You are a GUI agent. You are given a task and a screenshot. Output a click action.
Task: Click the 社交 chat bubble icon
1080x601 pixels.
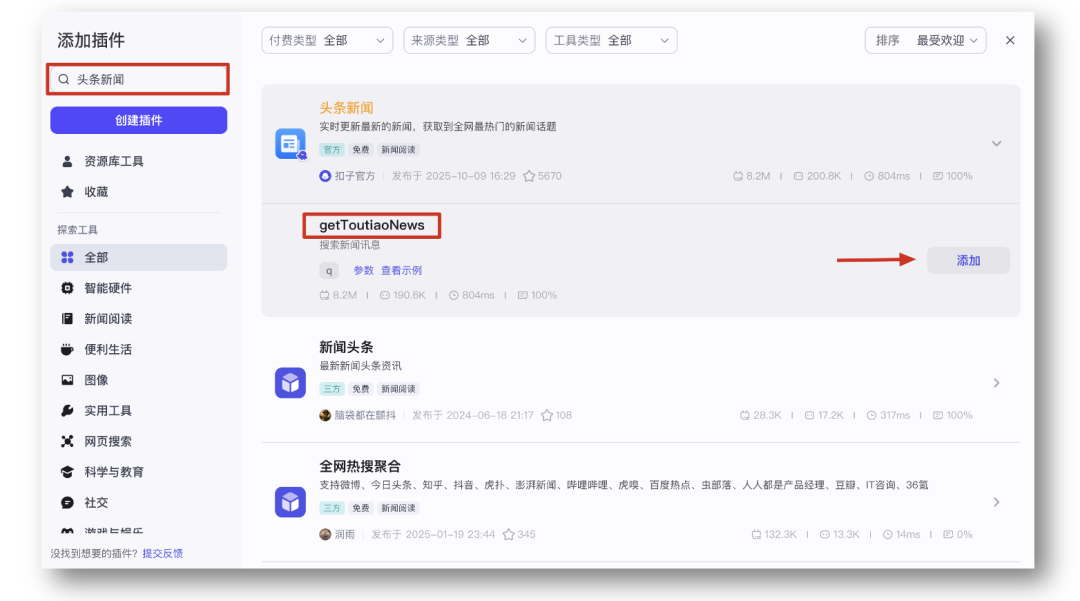(x=67, y=503)
